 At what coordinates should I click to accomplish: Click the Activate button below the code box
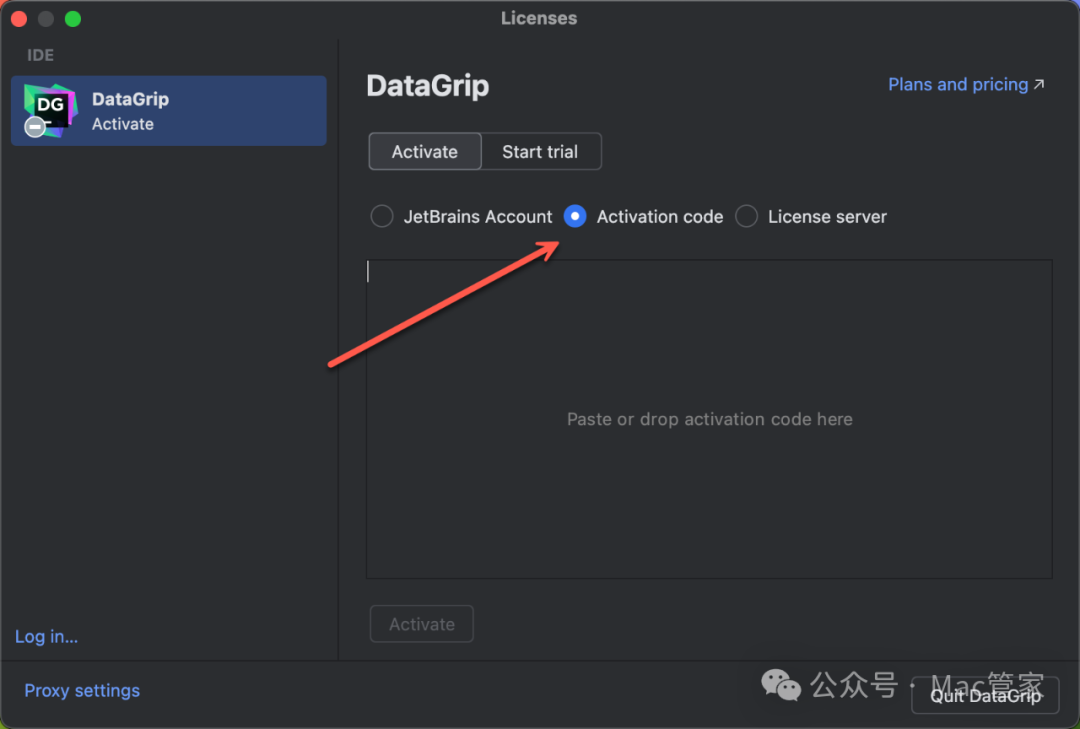pos(421,624)
